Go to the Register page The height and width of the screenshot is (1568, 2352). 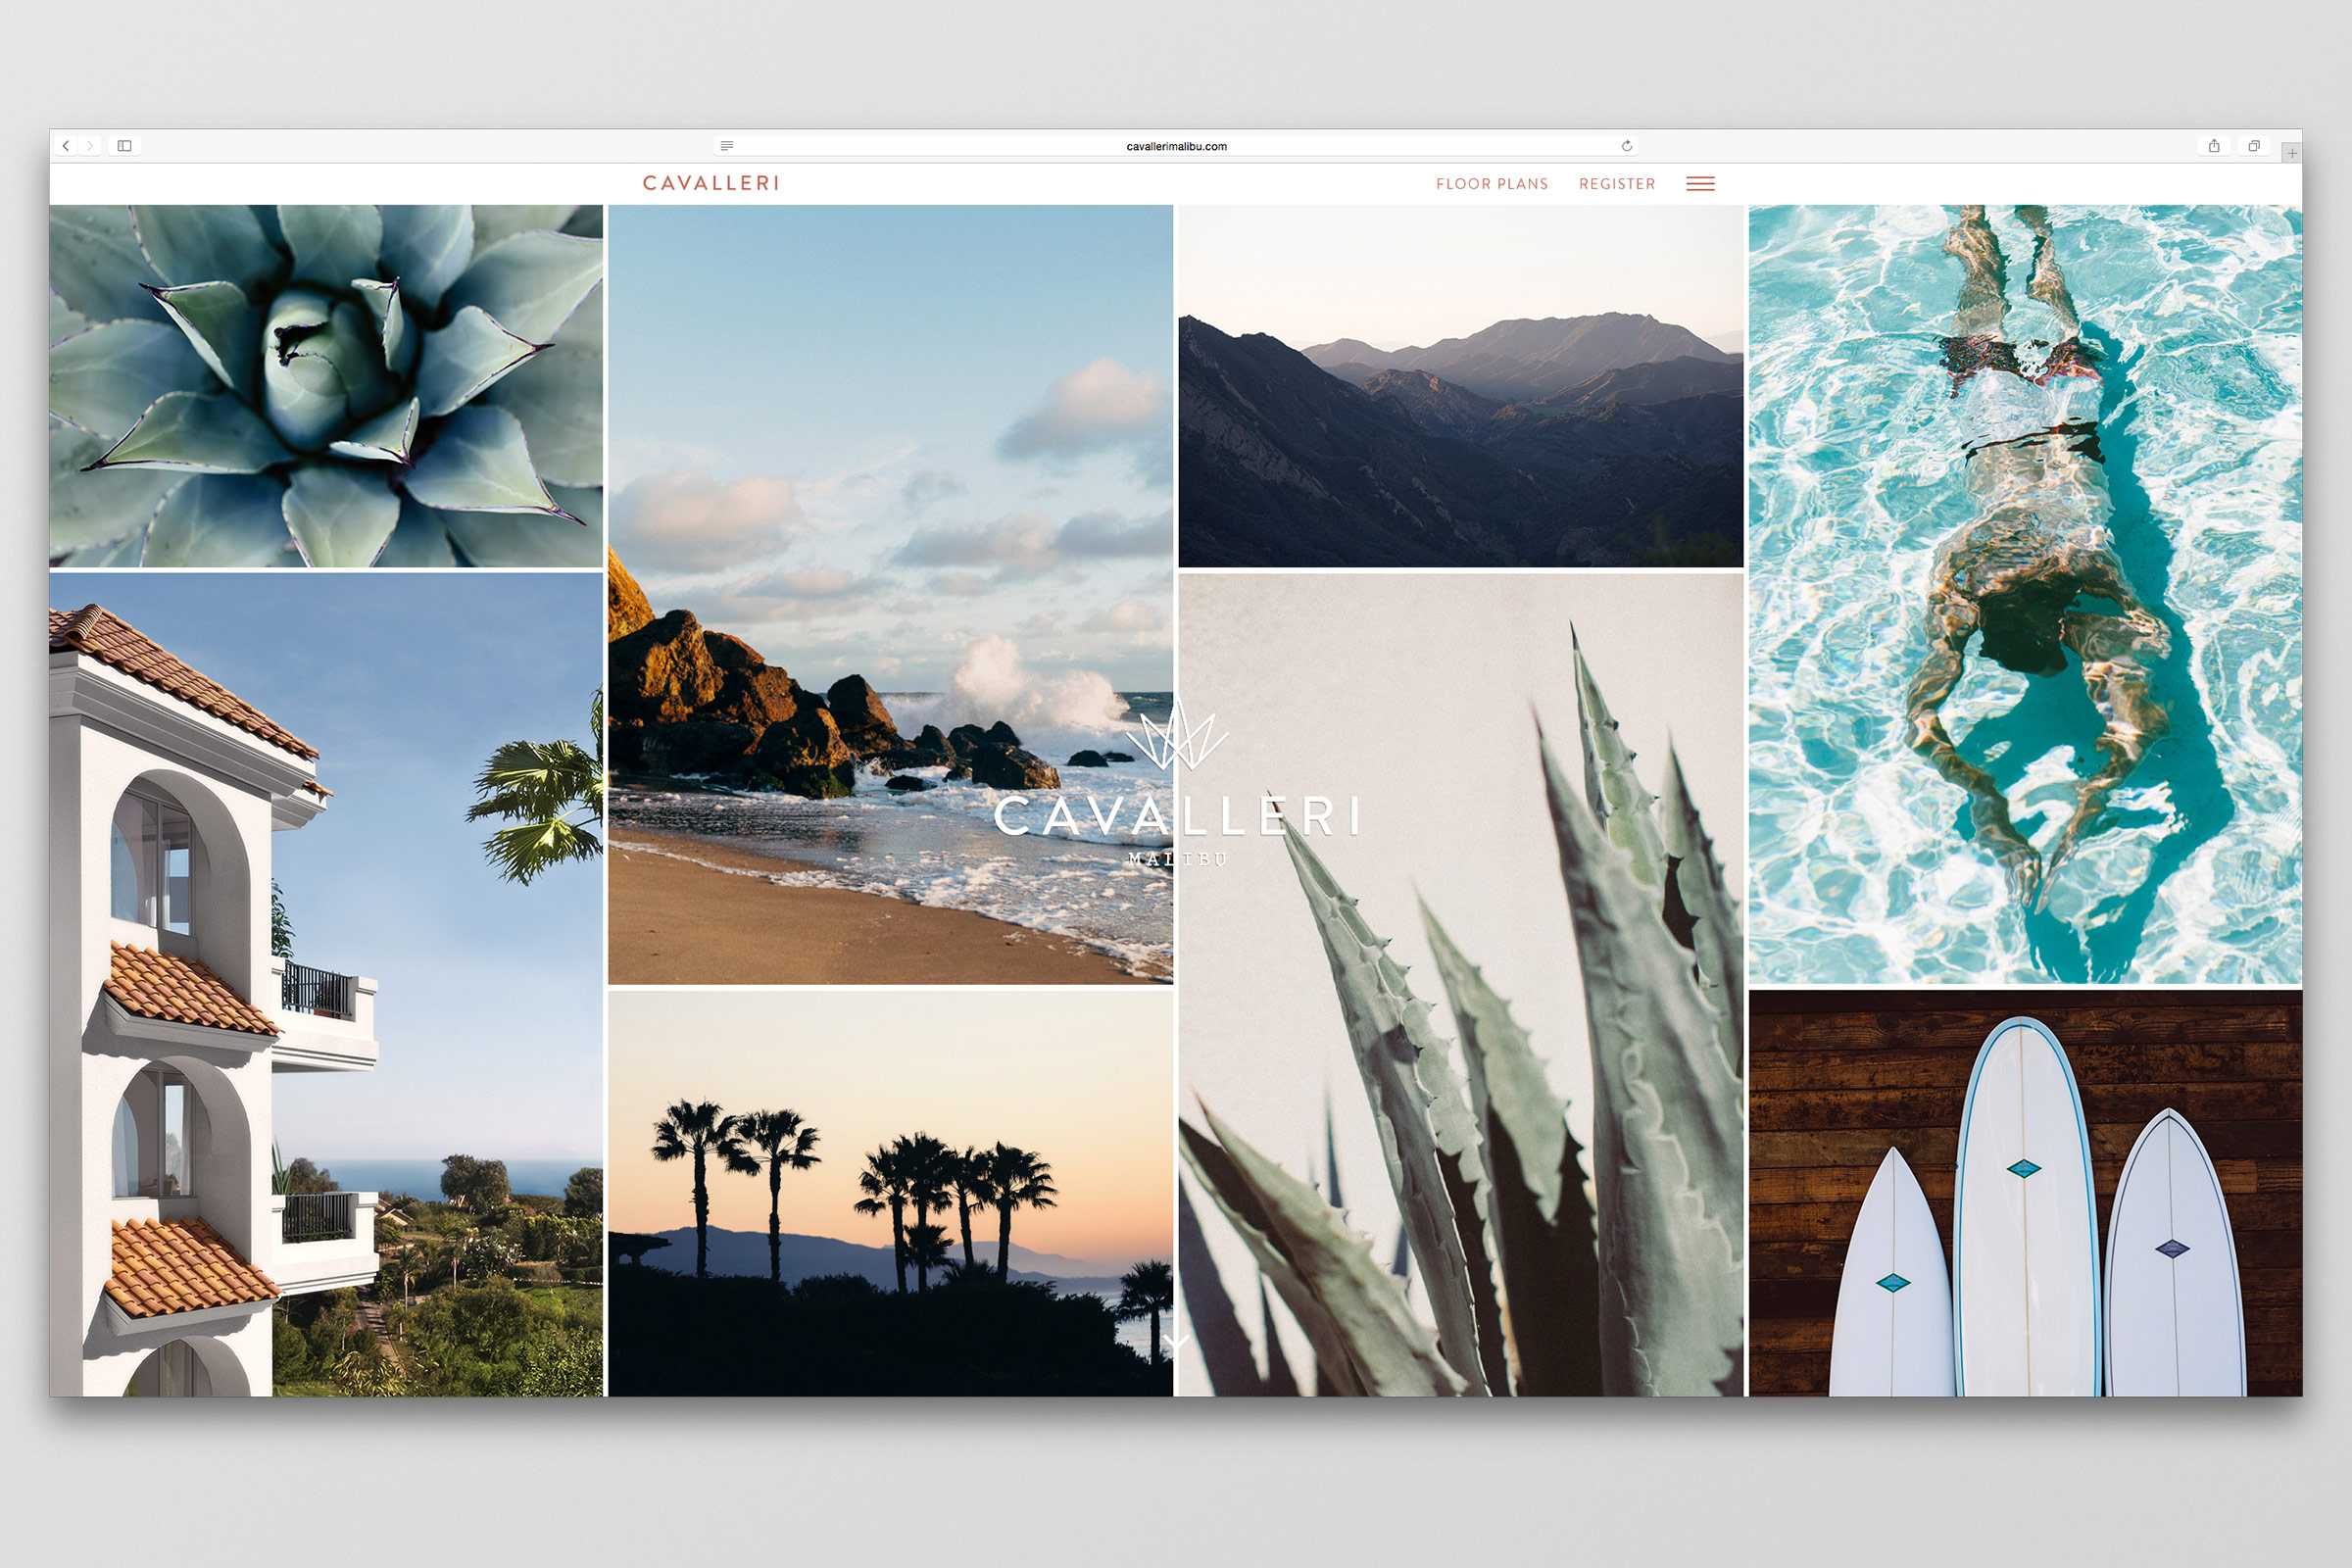click(1617, 184)
